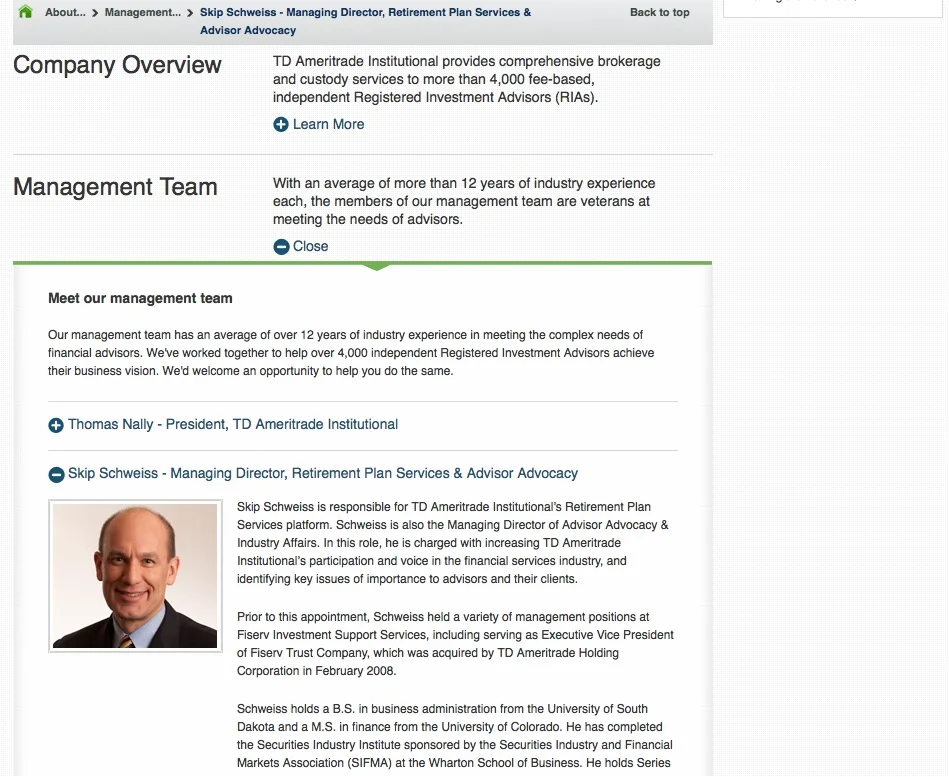The height and width of the screenshot is (776, 949).
Task: Go to Management... breadcrumb link
Action: tap(143, 12)
